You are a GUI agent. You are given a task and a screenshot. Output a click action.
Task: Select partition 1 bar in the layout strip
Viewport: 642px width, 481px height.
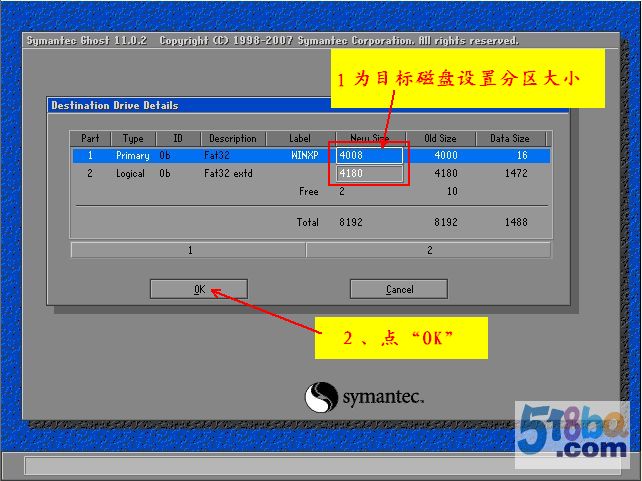point(188,250)
